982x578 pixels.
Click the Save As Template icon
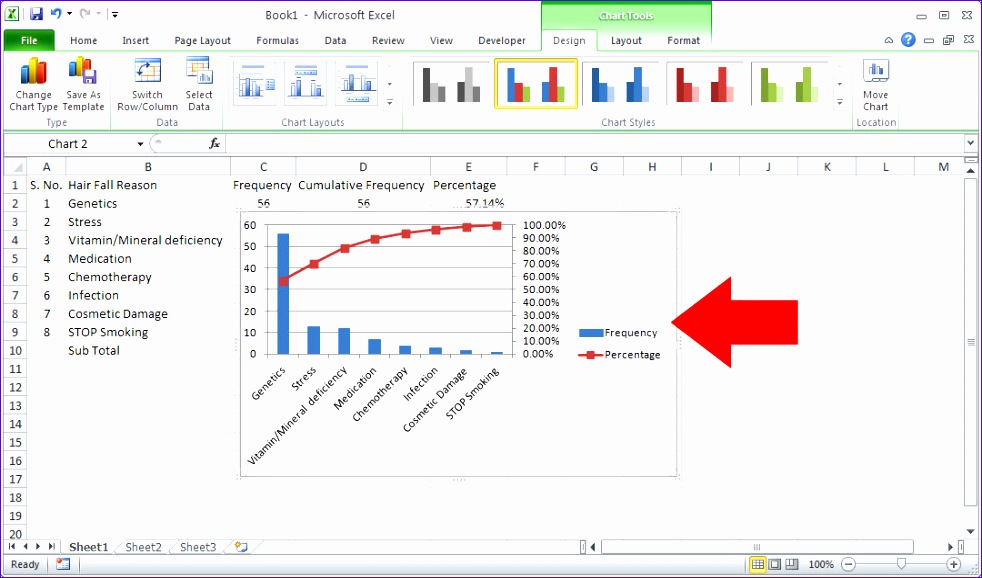coord(83,85)
